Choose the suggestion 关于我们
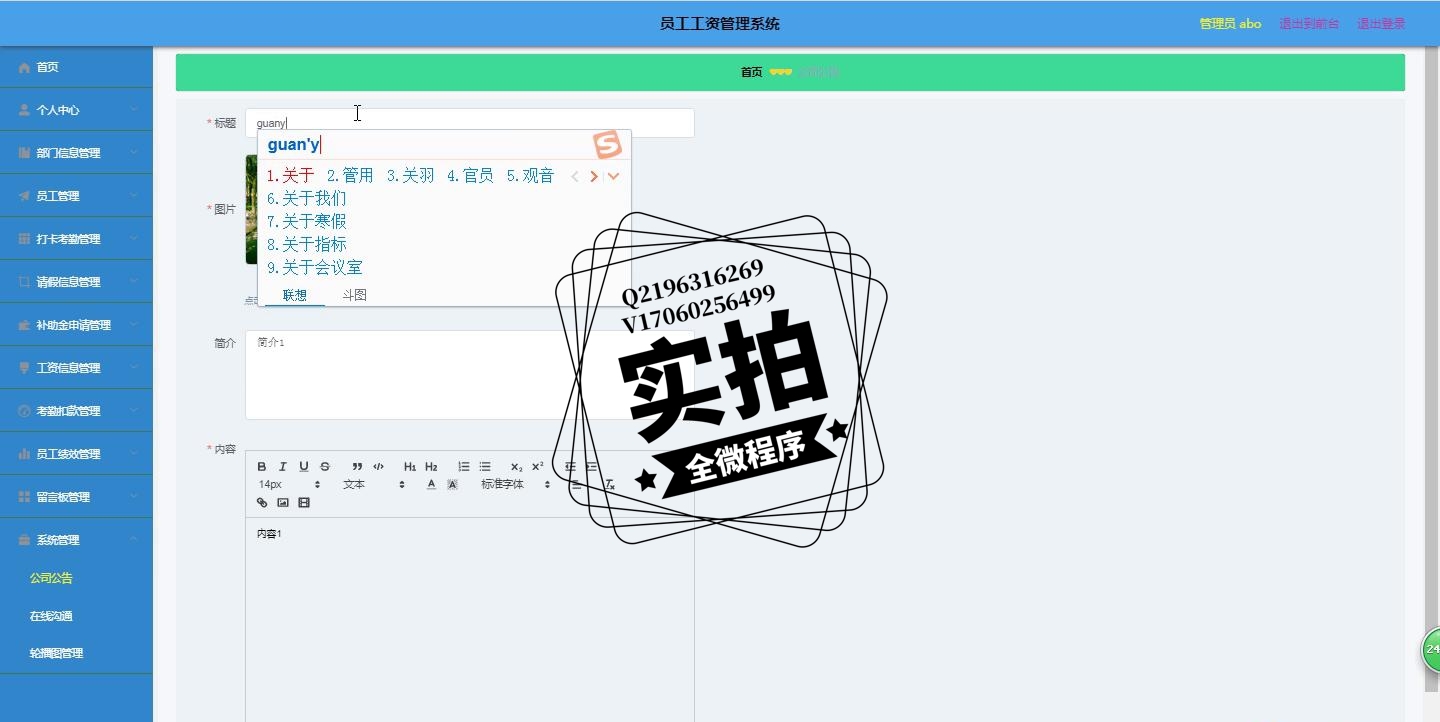The width and height of the screenshot is (1440, 722). pos(307,198)
